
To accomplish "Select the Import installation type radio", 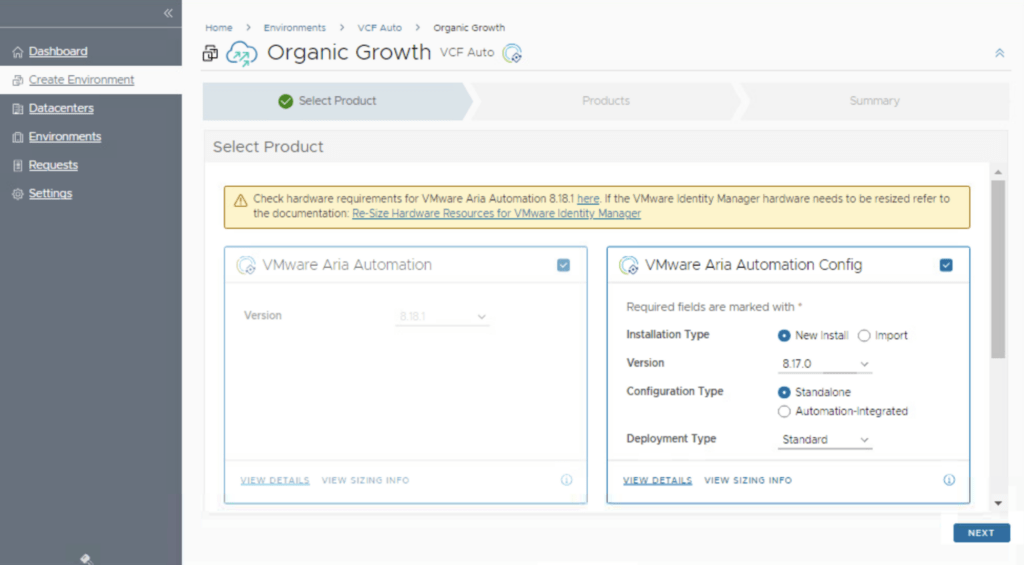I will coord(864,336).
